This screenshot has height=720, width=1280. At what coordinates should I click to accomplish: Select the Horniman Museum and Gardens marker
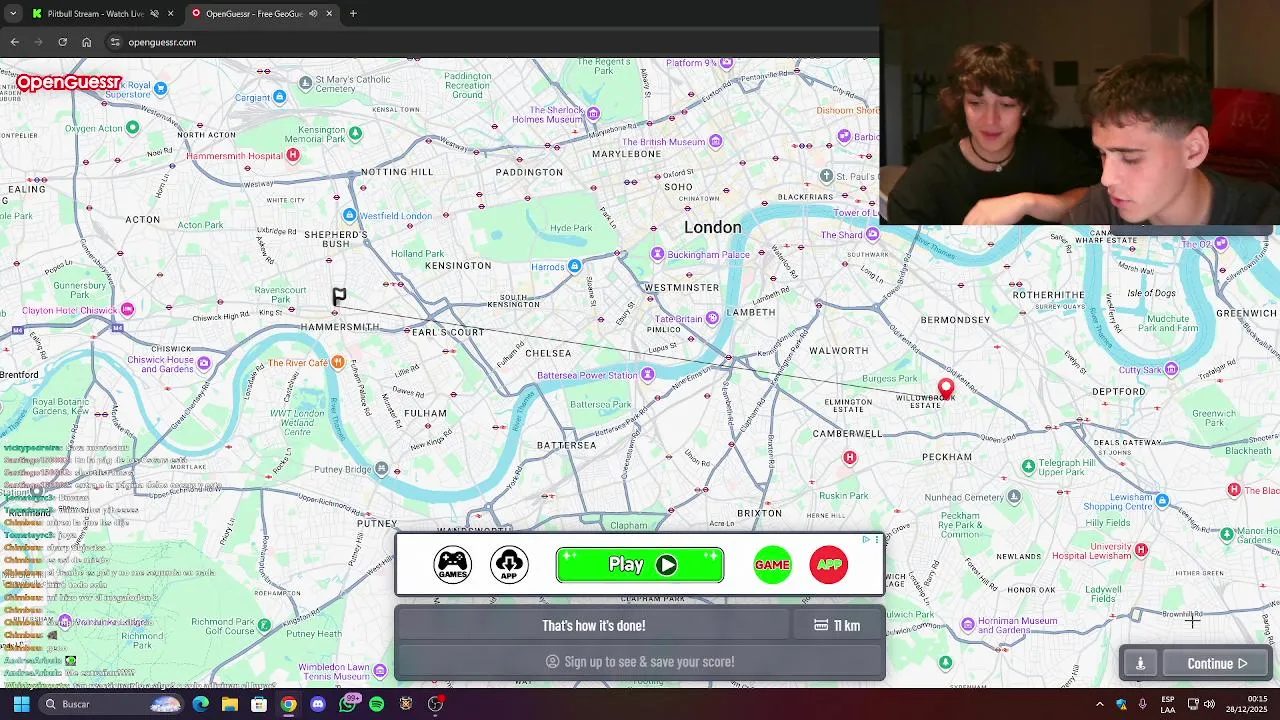click(x=967, y=624)
